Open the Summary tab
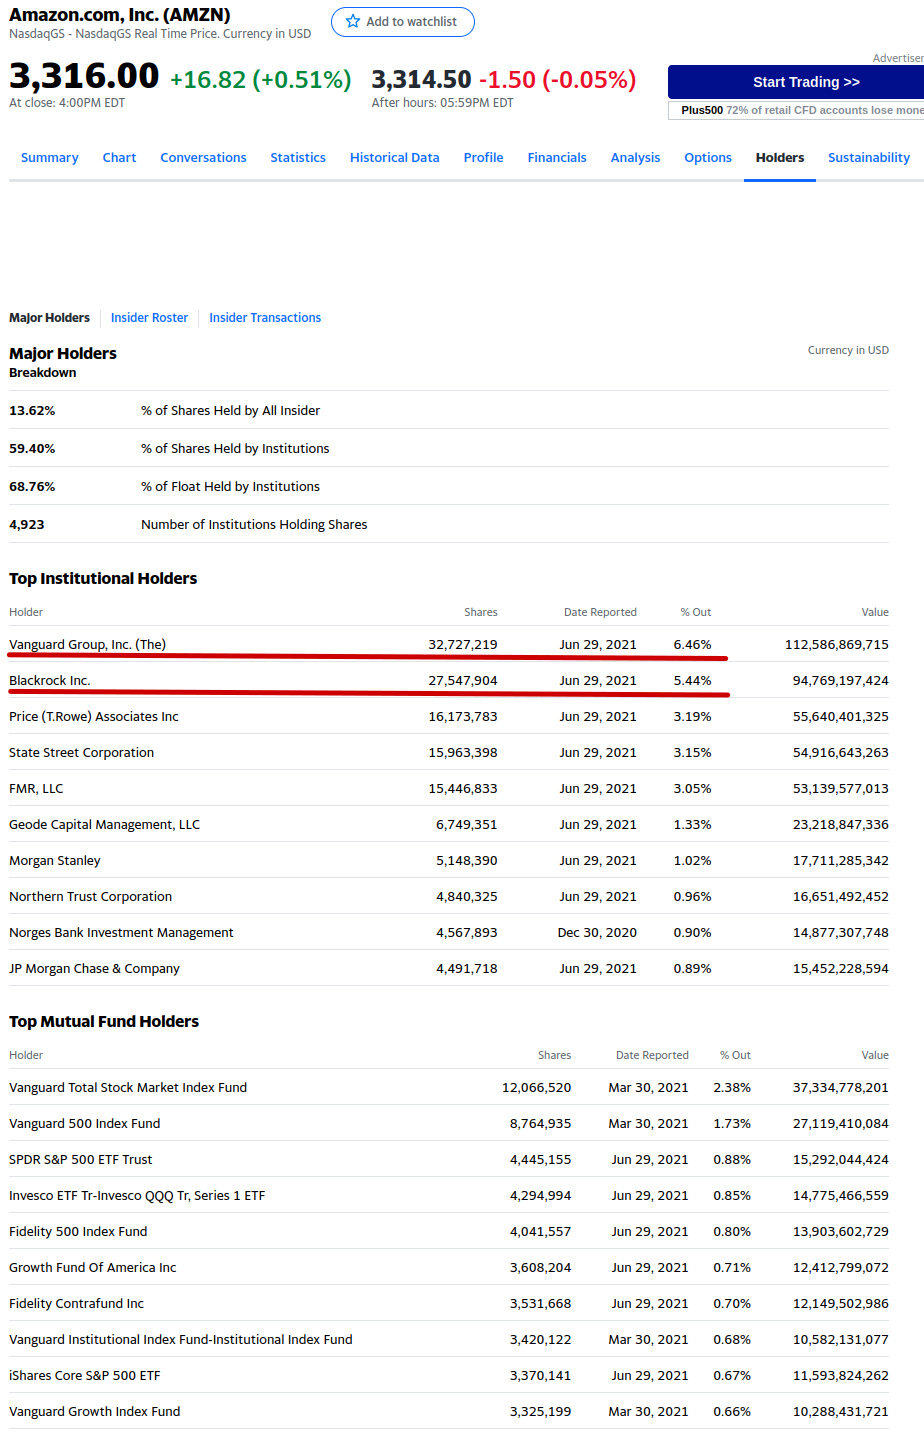Screen dimensions: 924x1439 (49, 158)
